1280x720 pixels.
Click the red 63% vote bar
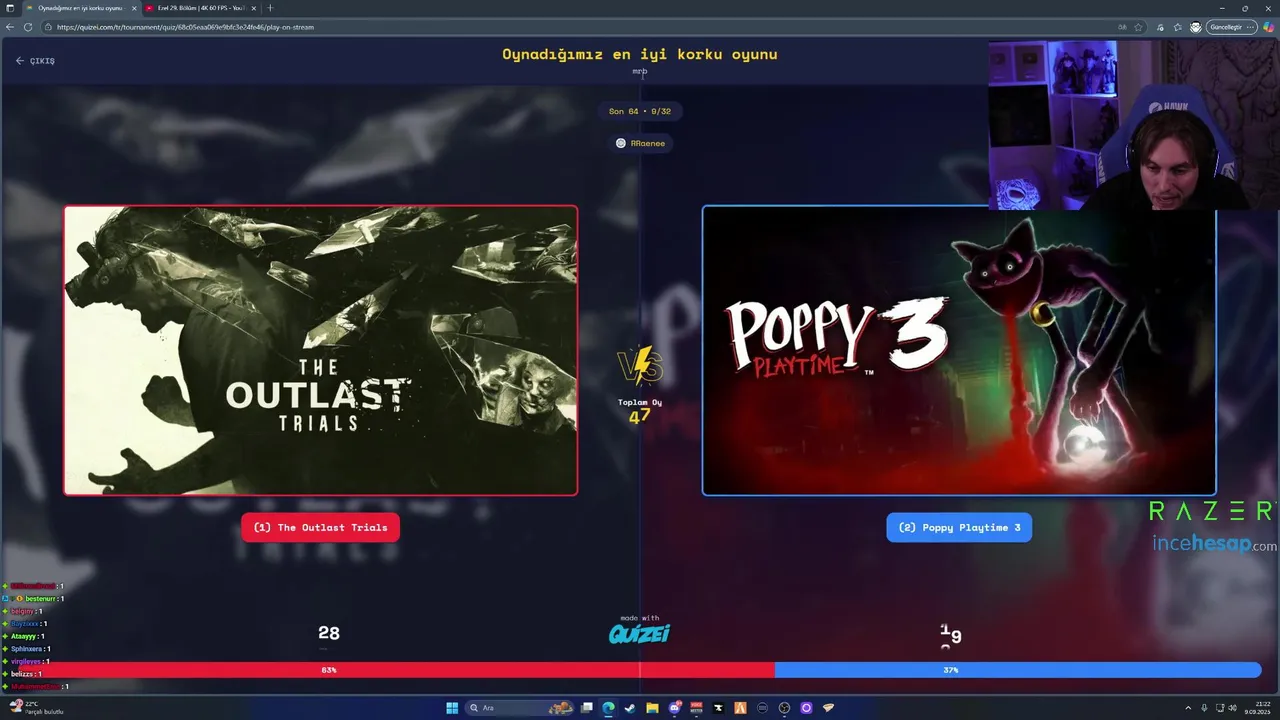[x=396, y=670]
